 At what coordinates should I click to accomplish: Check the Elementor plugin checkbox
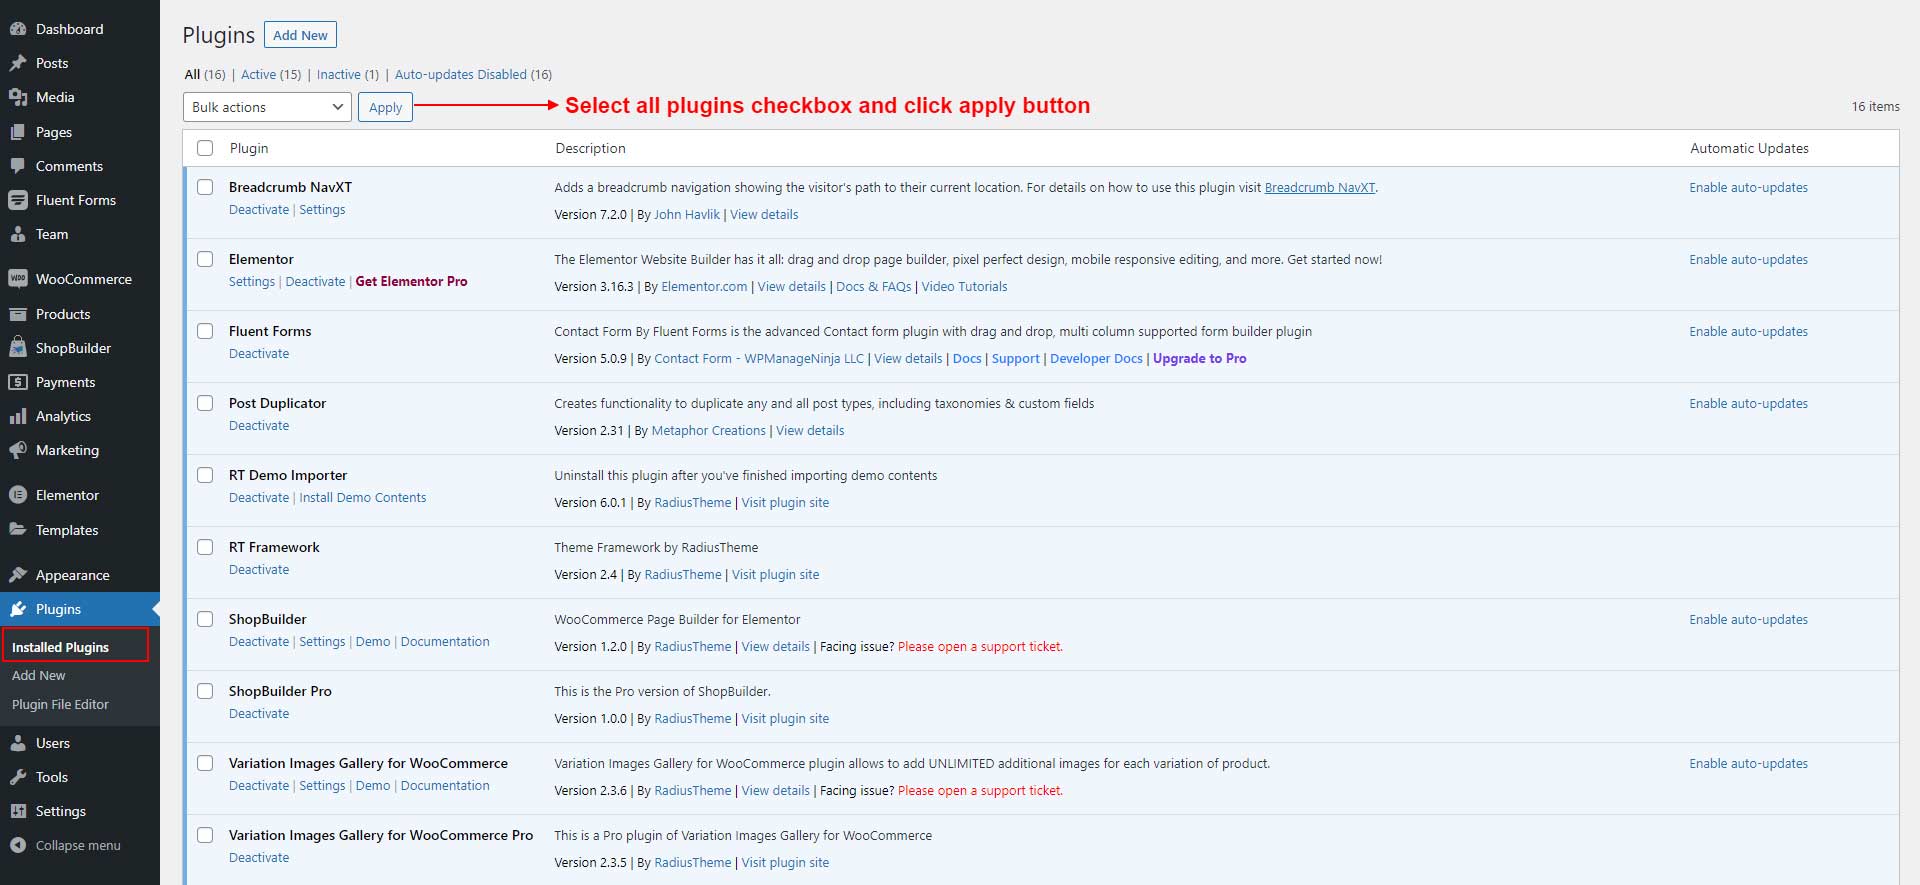tap(205, 259)
